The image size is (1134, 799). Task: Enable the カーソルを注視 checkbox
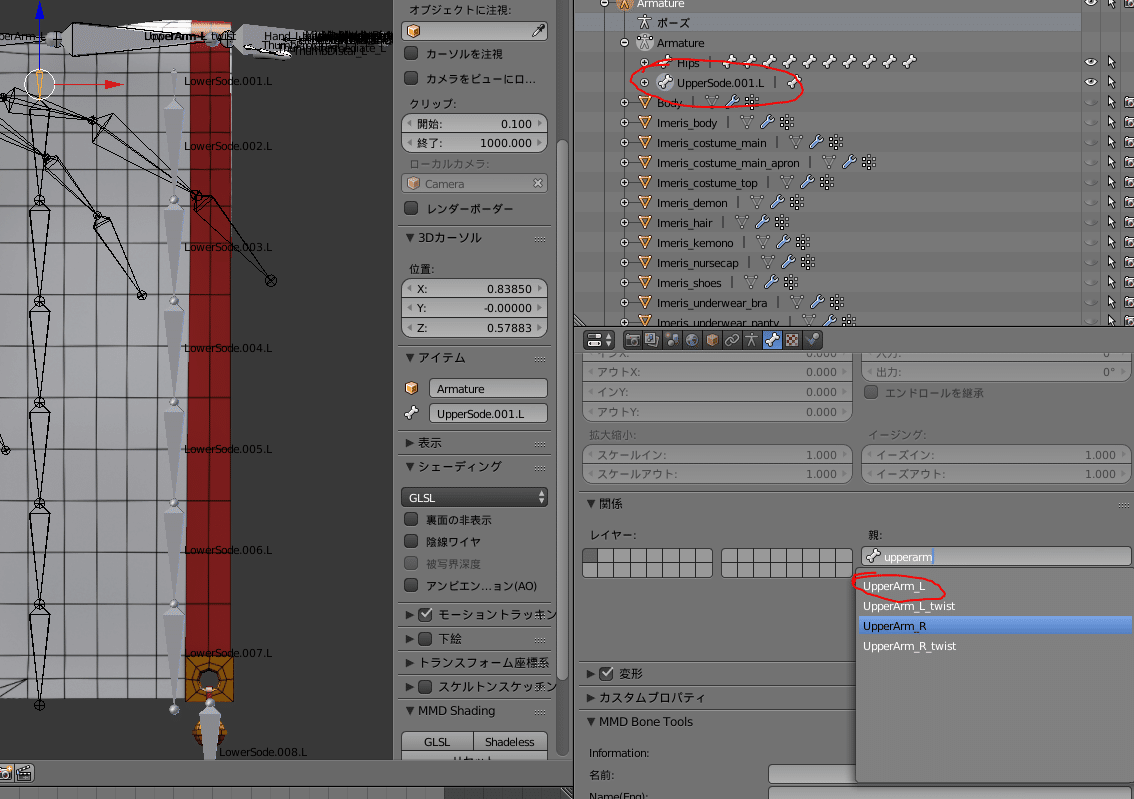pos(412,54)
